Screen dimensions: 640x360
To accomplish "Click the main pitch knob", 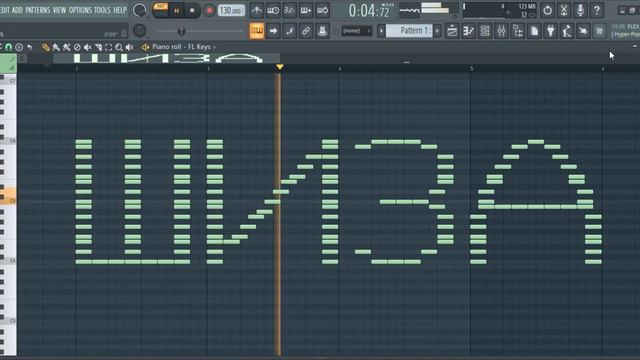I will click(139, 30).
